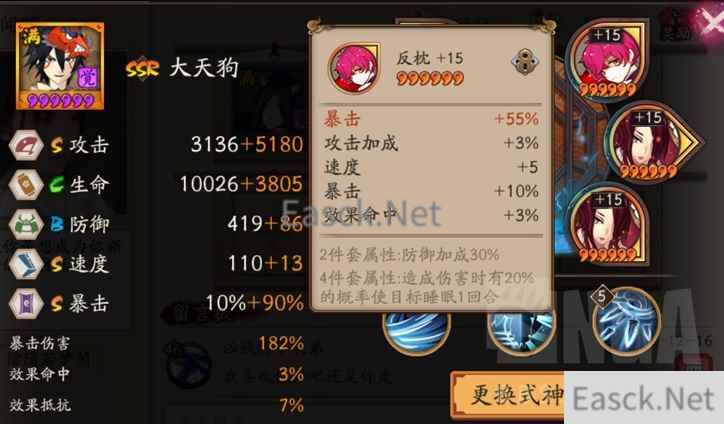Tap the 生命 health attribute icon
The width and height of the screenshot is (724, 424).
(27, 185)
